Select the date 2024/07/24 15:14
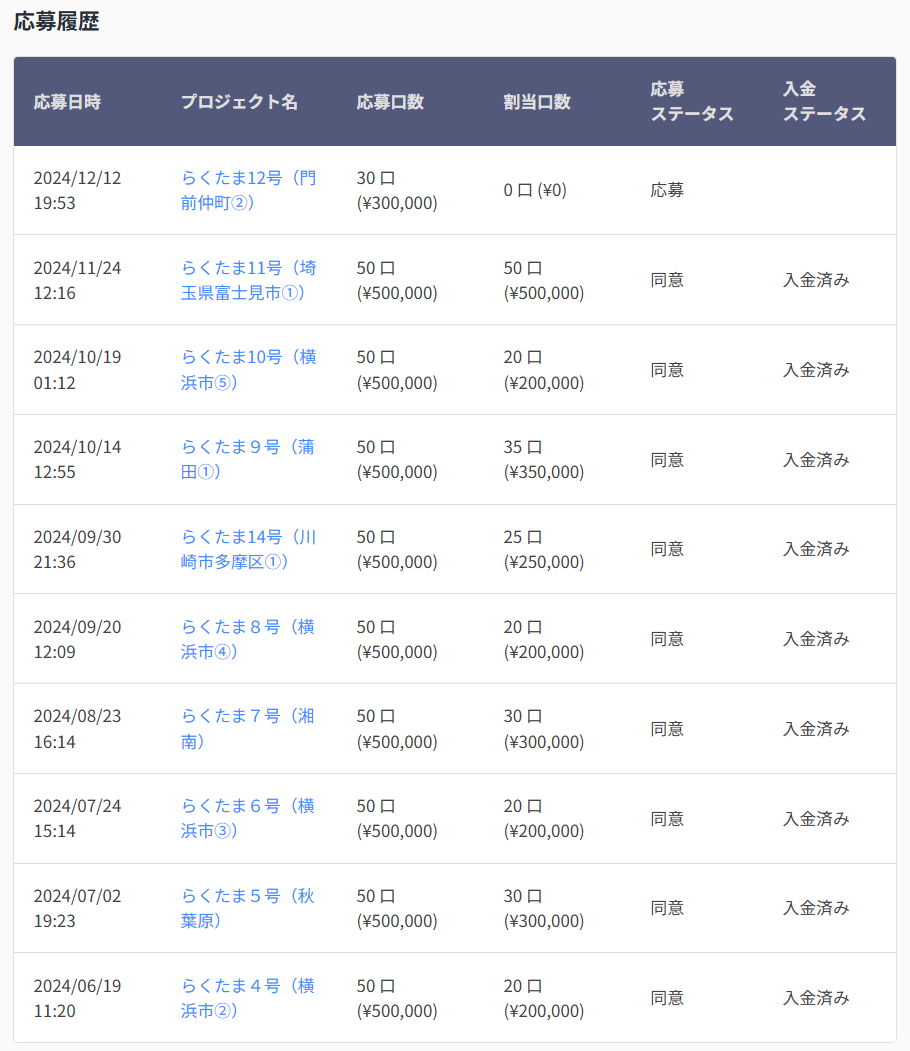 pyautogui.click(x=78, y=818)
